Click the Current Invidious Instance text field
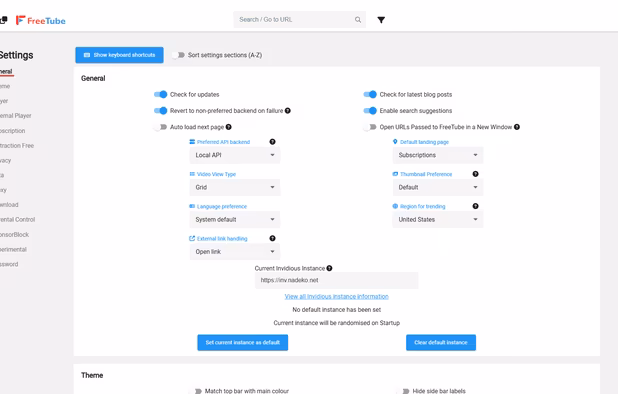The height and width of the screenshot is (394, 618). [337, 280]
